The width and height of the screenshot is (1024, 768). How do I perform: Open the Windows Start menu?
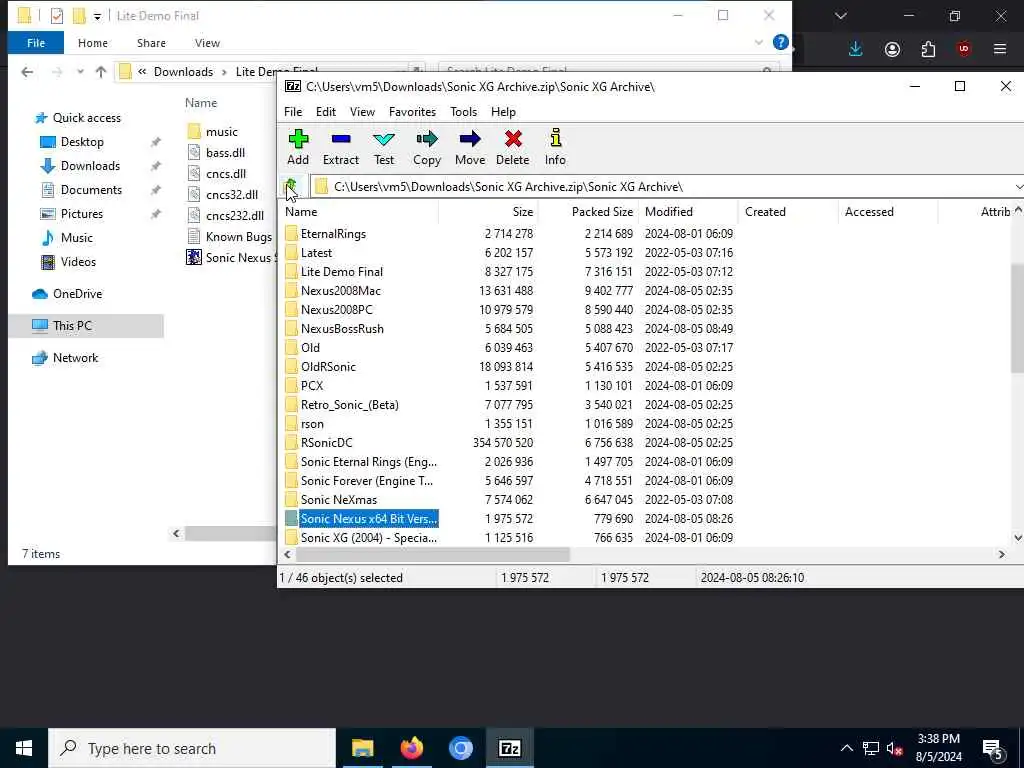tap(24, 748)
